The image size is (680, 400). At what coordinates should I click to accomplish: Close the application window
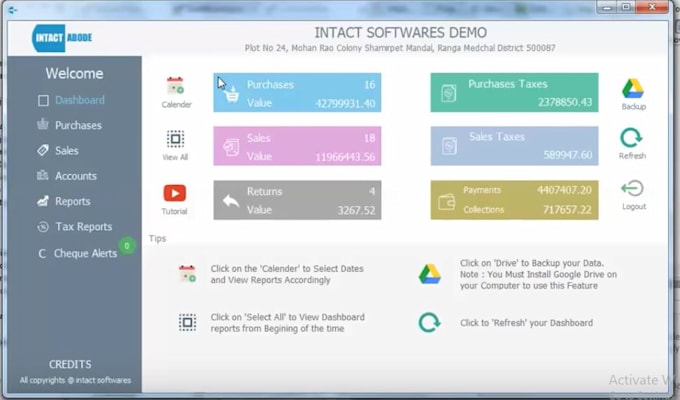[x=652, y=7]
